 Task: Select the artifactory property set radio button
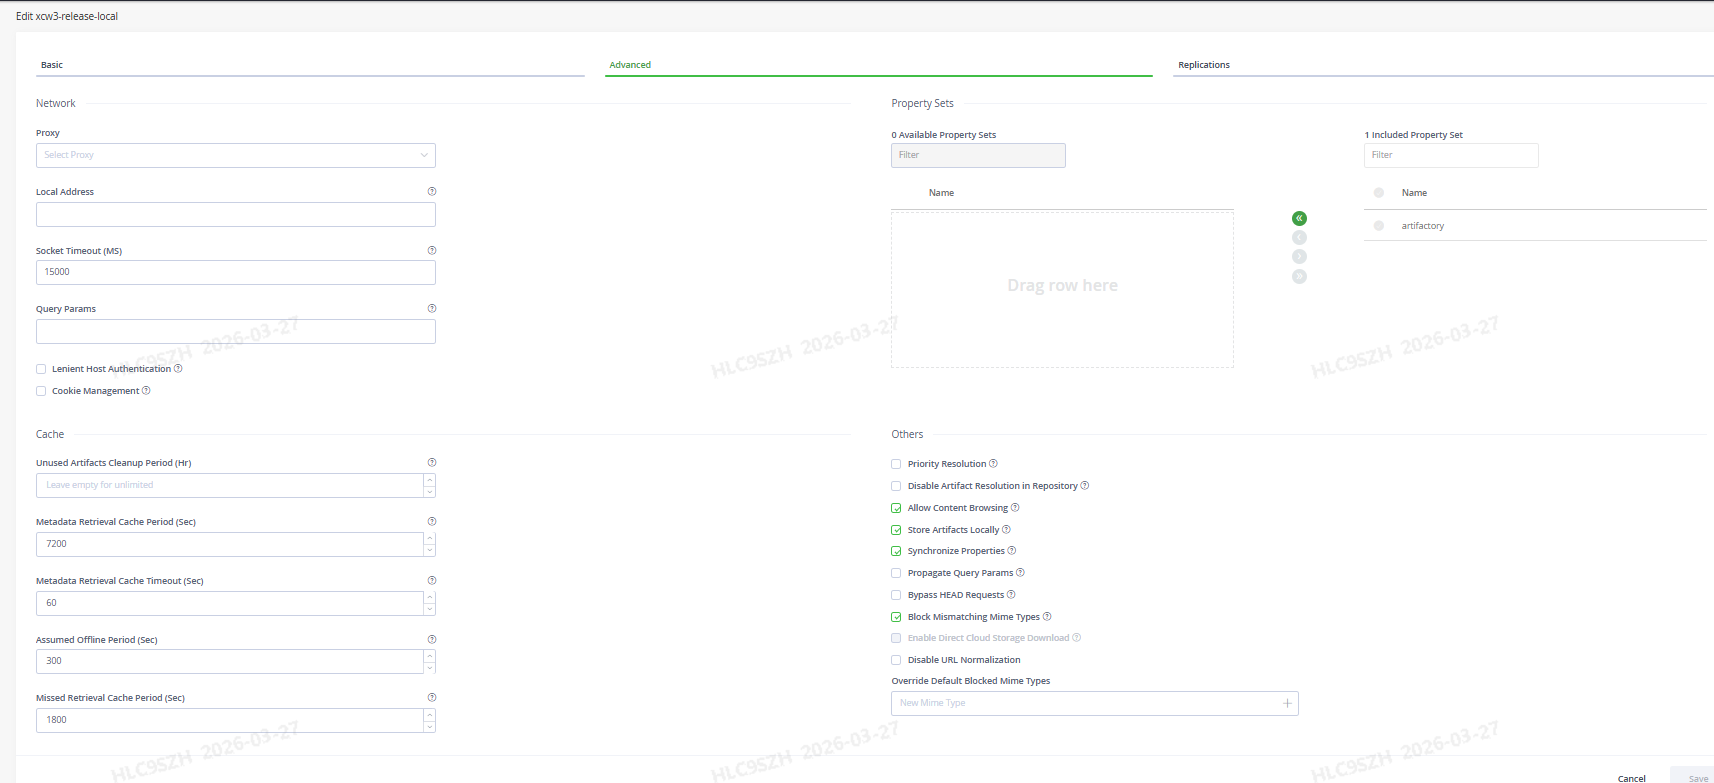tap(1379, 226)
